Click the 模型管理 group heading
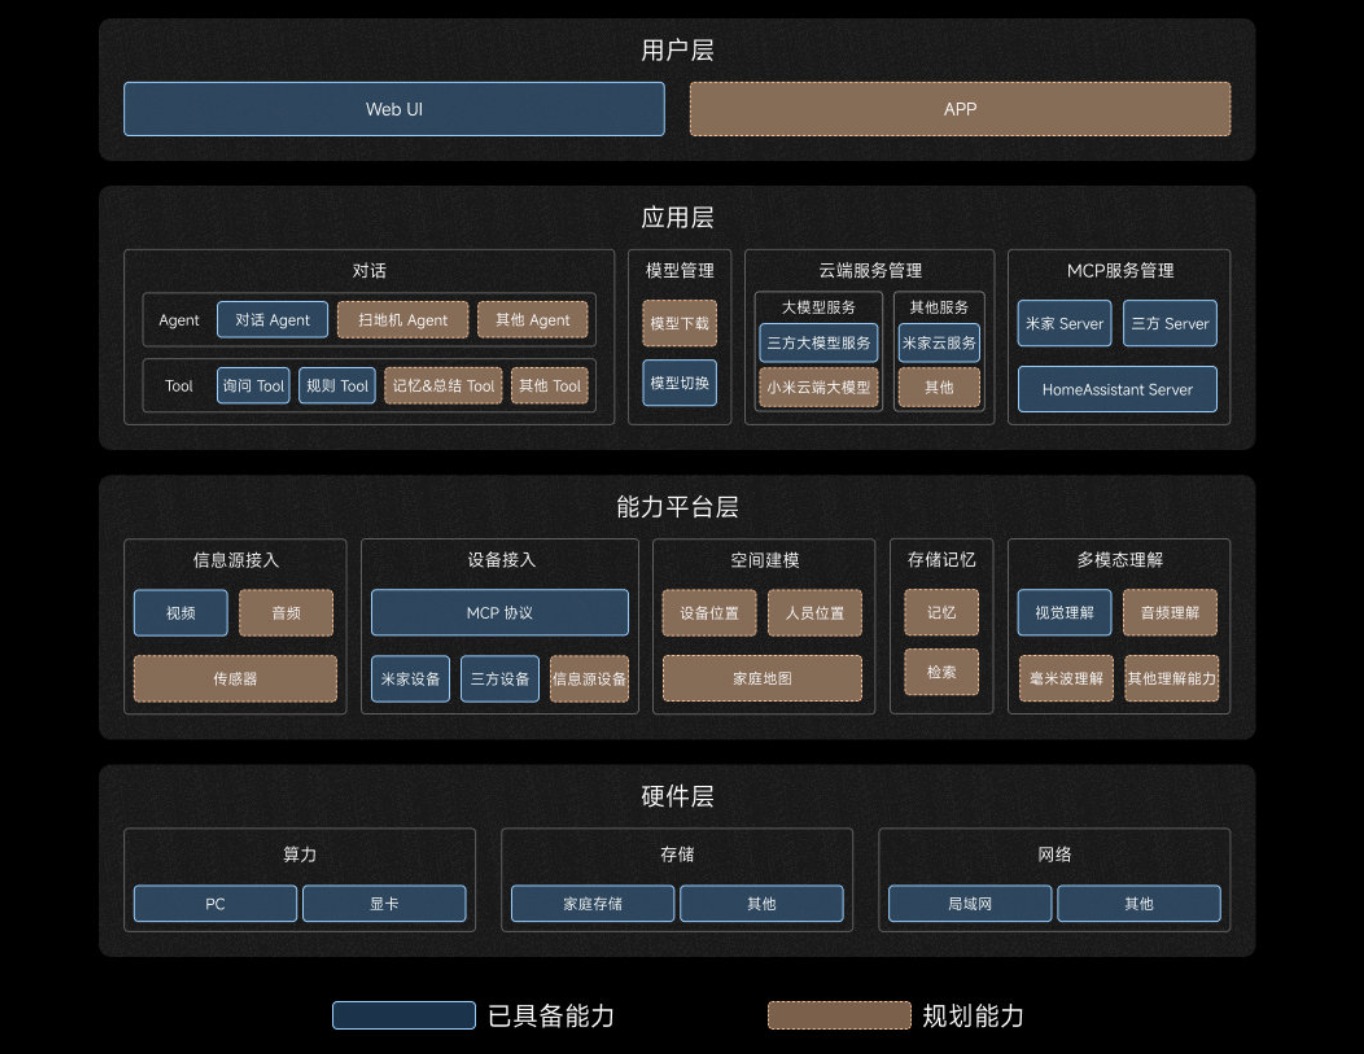 (680, 271)
